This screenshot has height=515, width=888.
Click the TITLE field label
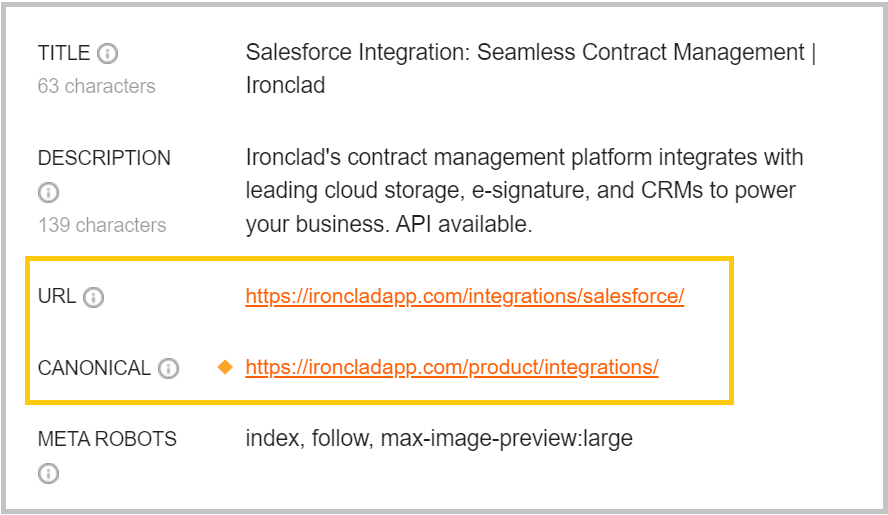[63, 53]
